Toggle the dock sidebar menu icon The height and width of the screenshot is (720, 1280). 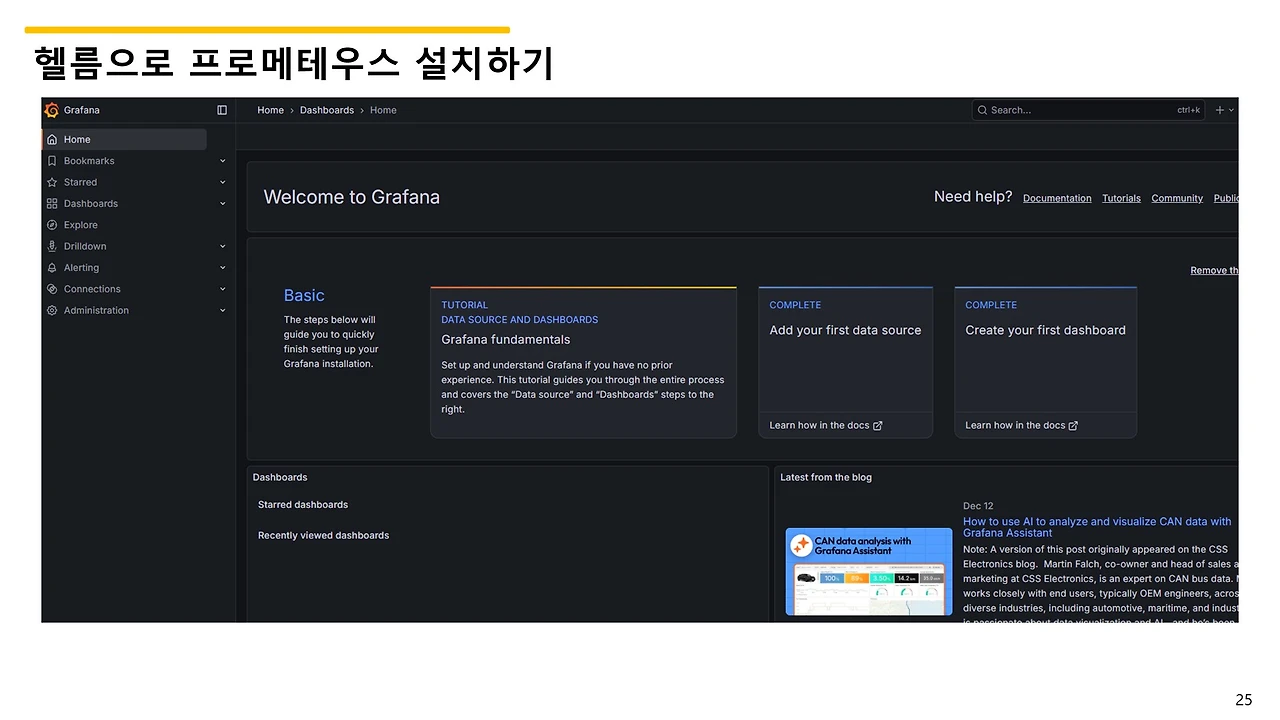point(222,110)
